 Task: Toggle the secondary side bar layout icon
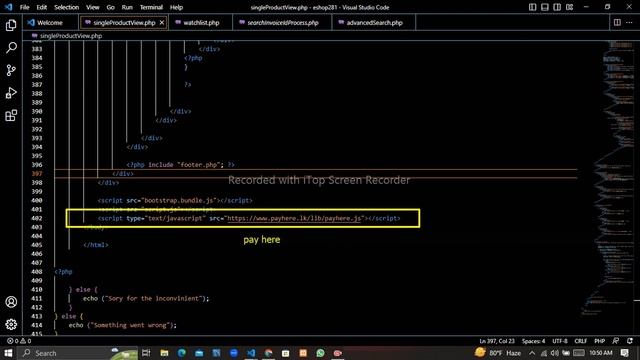tap(557, 7)
